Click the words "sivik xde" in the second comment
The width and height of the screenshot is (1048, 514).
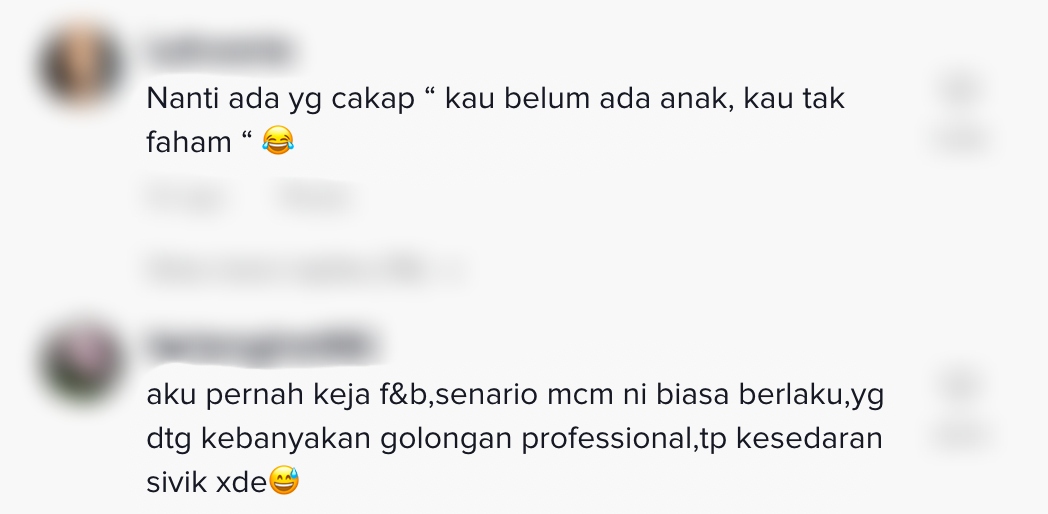click(207, 482)
